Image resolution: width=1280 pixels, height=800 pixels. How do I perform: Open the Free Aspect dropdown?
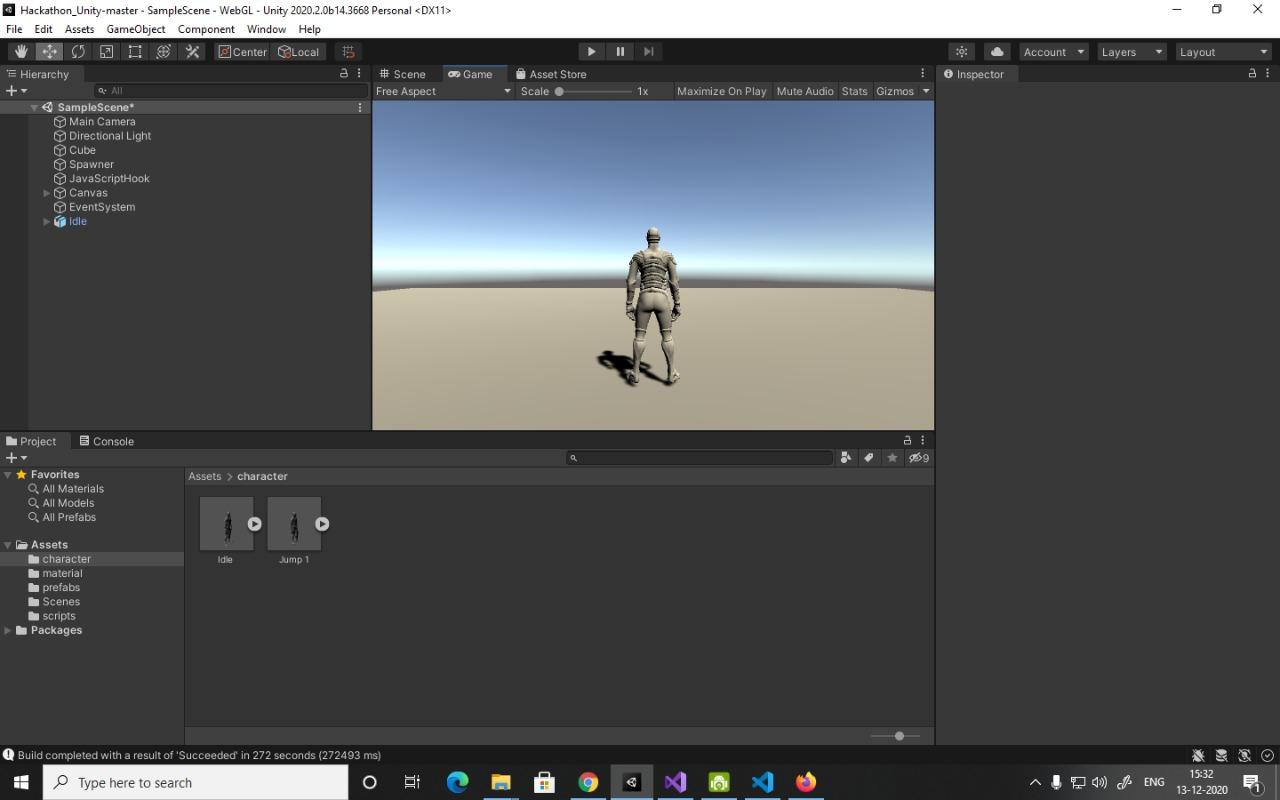pos(443,91)
